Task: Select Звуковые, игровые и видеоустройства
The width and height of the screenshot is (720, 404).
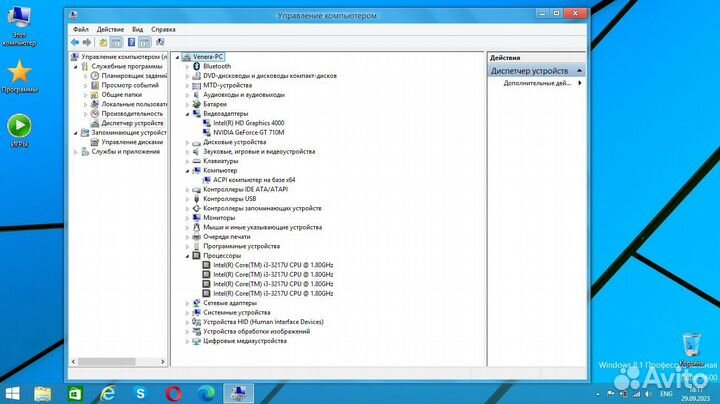Action: coord(259,152)
